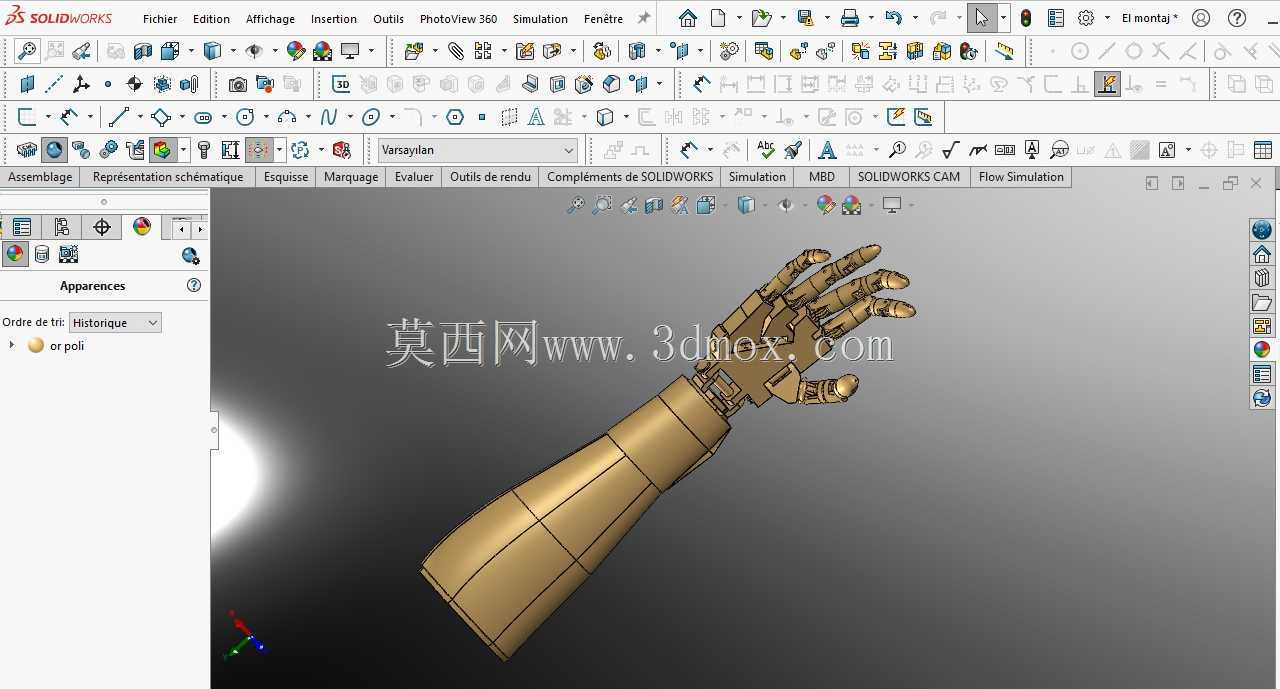This screenshot has width=1280, height=689.
Task: Open the Print dropdown arrow
Action: 871,18
